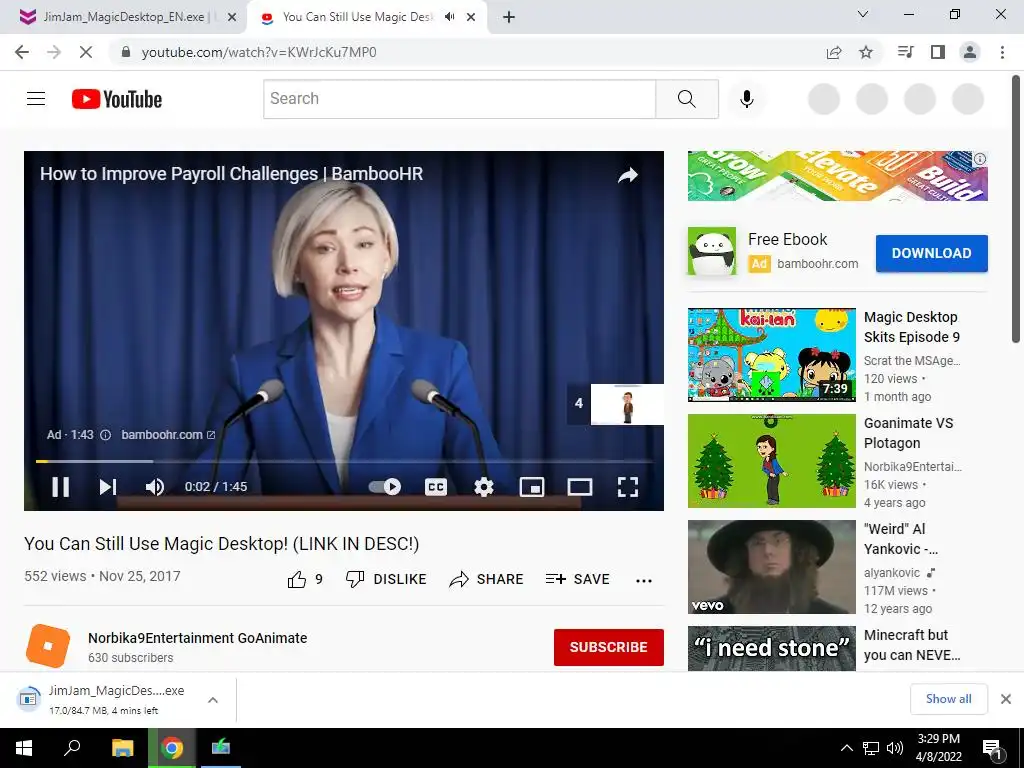This screenshot has width=1024, height=768.
Task: Activate miniplayer icon in video controls
Action: 532,487
